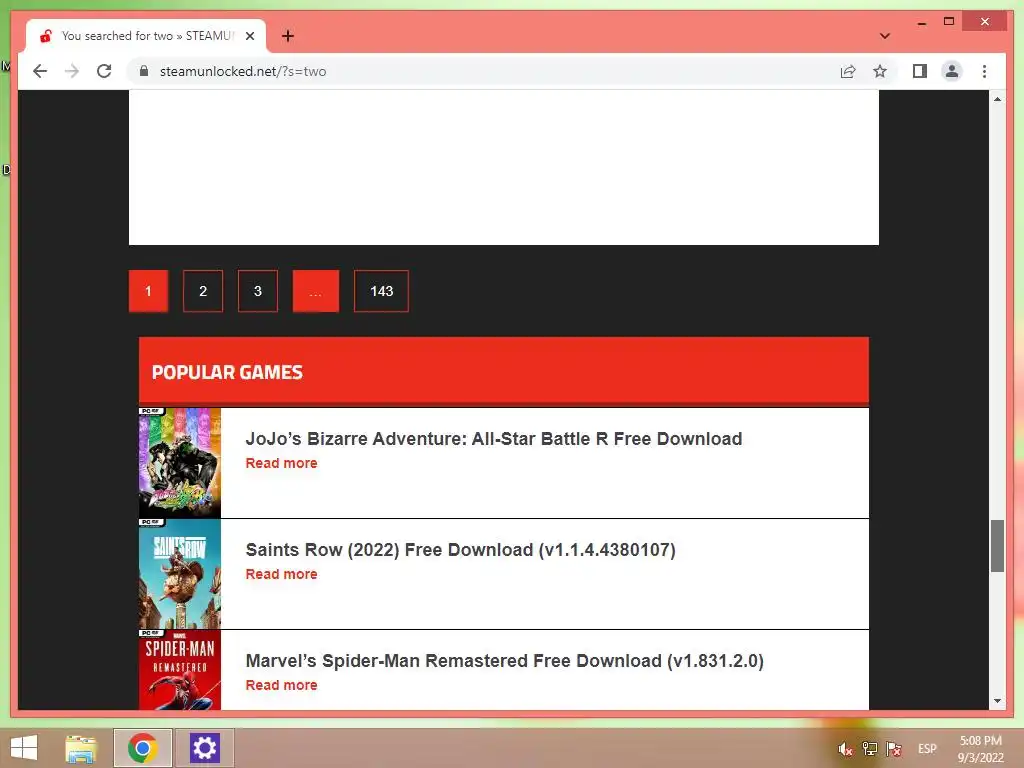1024x768 pixels.
Task: Share this page using the share icon
Action: 848,71
